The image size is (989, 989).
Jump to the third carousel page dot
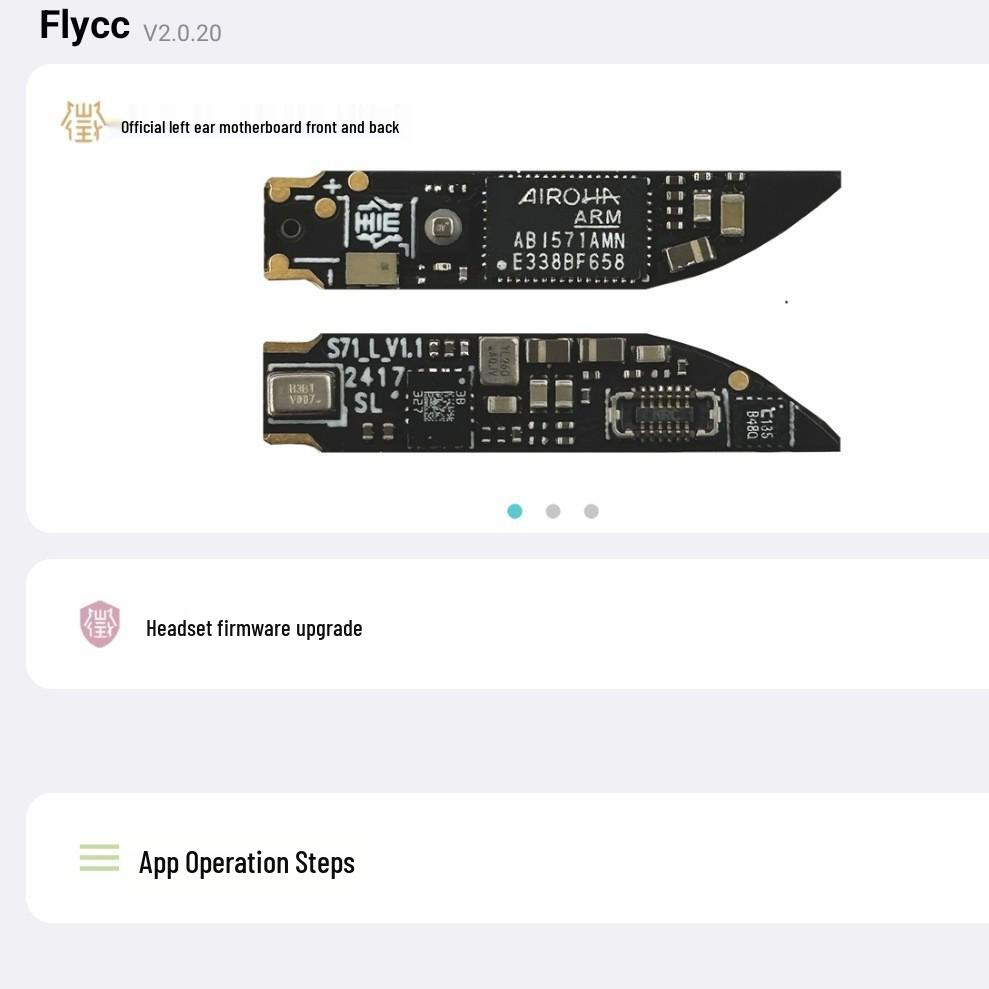[x=591, y=511]
